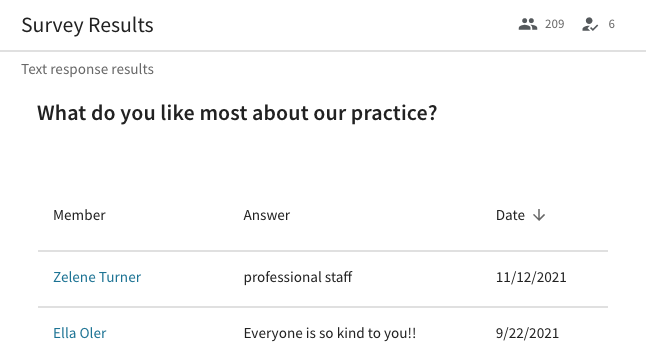Click the 9/22/2021 date cell
The image size is (646, 360).
pyautogui.click(x=527, y=333)
